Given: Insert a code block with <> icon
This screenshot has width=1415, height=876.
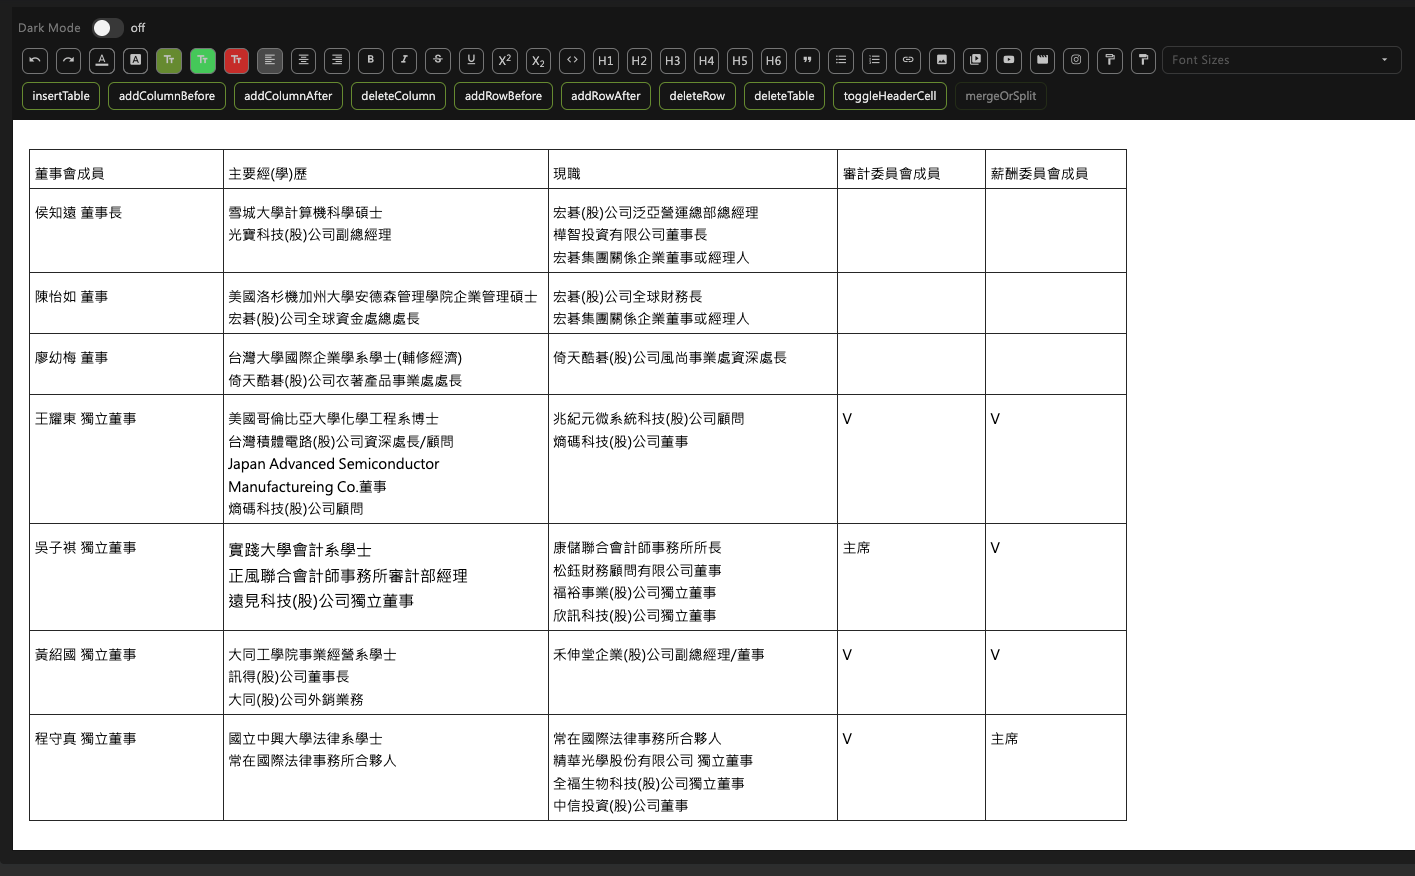Looking at the screenshot, I should point(572,60).
